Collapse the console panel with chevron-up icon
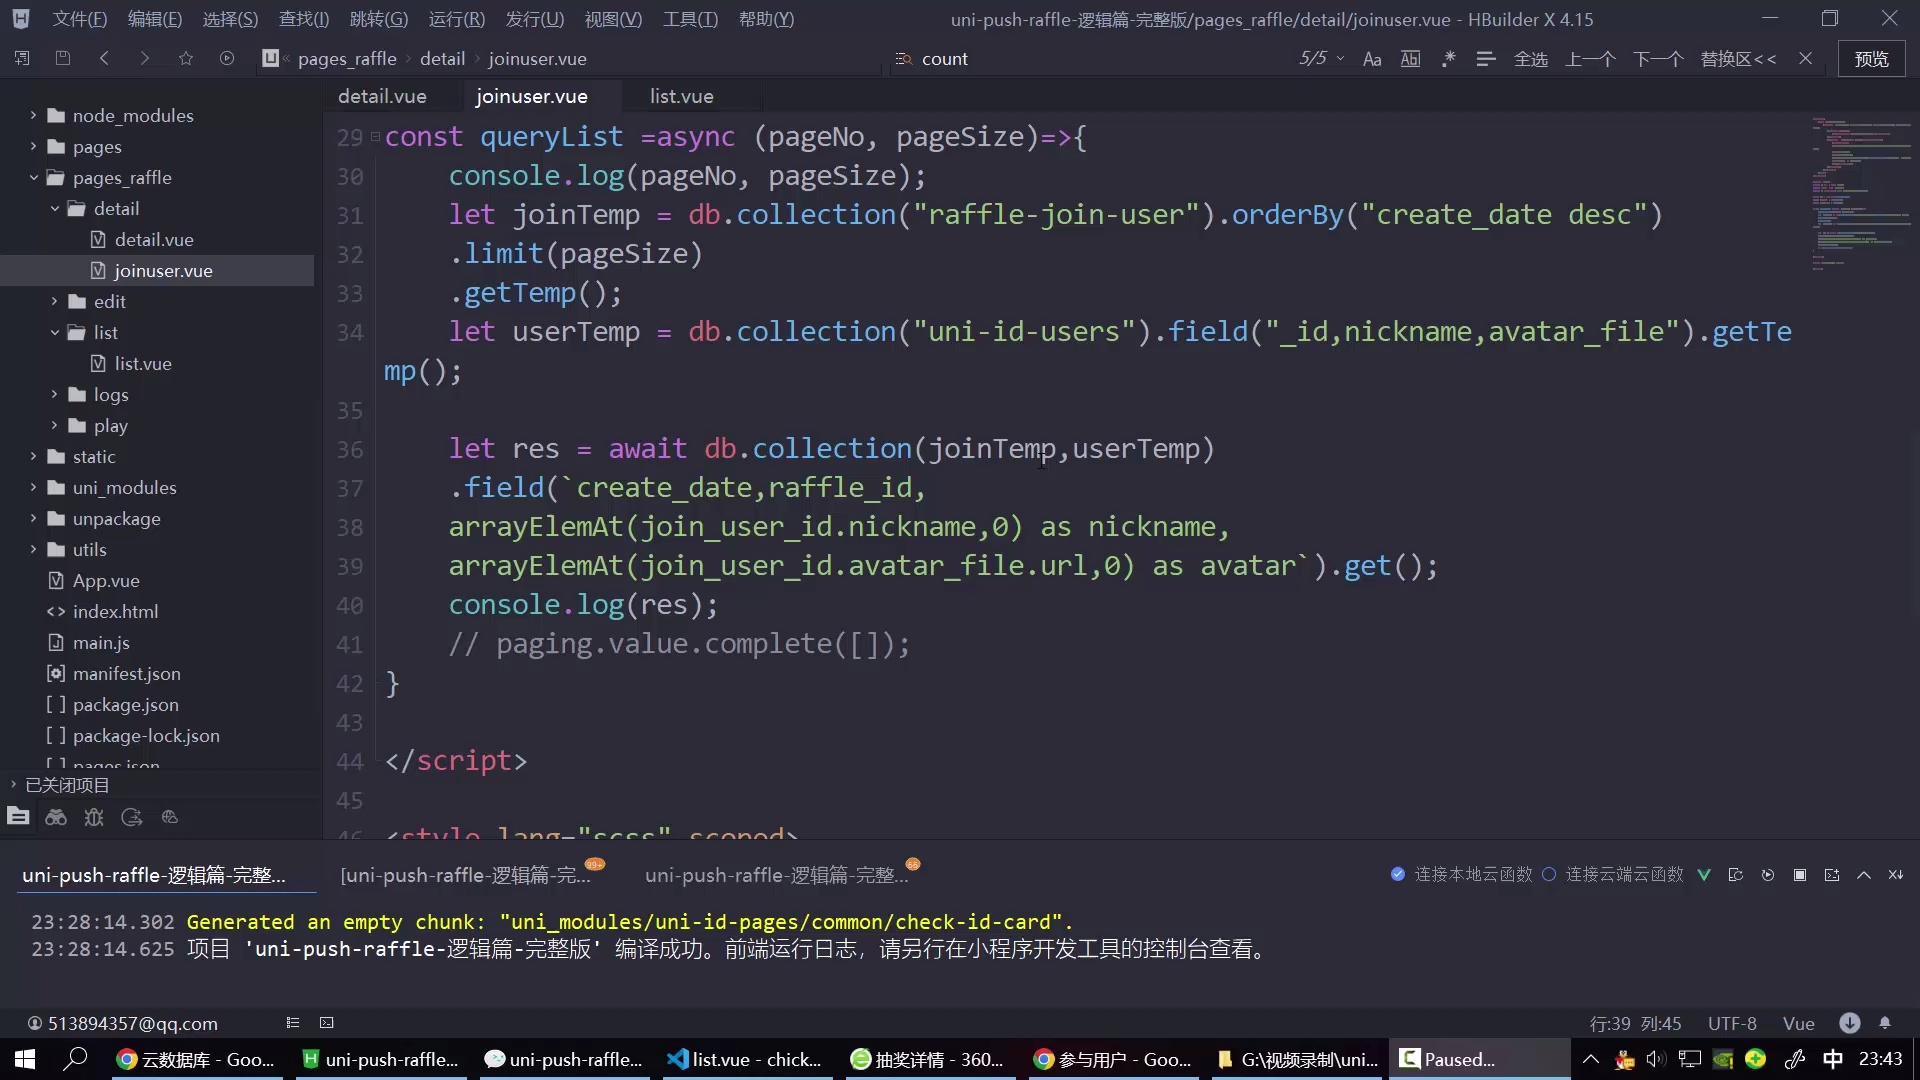The height and width of the screenshot is (1080, 1920). [1864, 875]
